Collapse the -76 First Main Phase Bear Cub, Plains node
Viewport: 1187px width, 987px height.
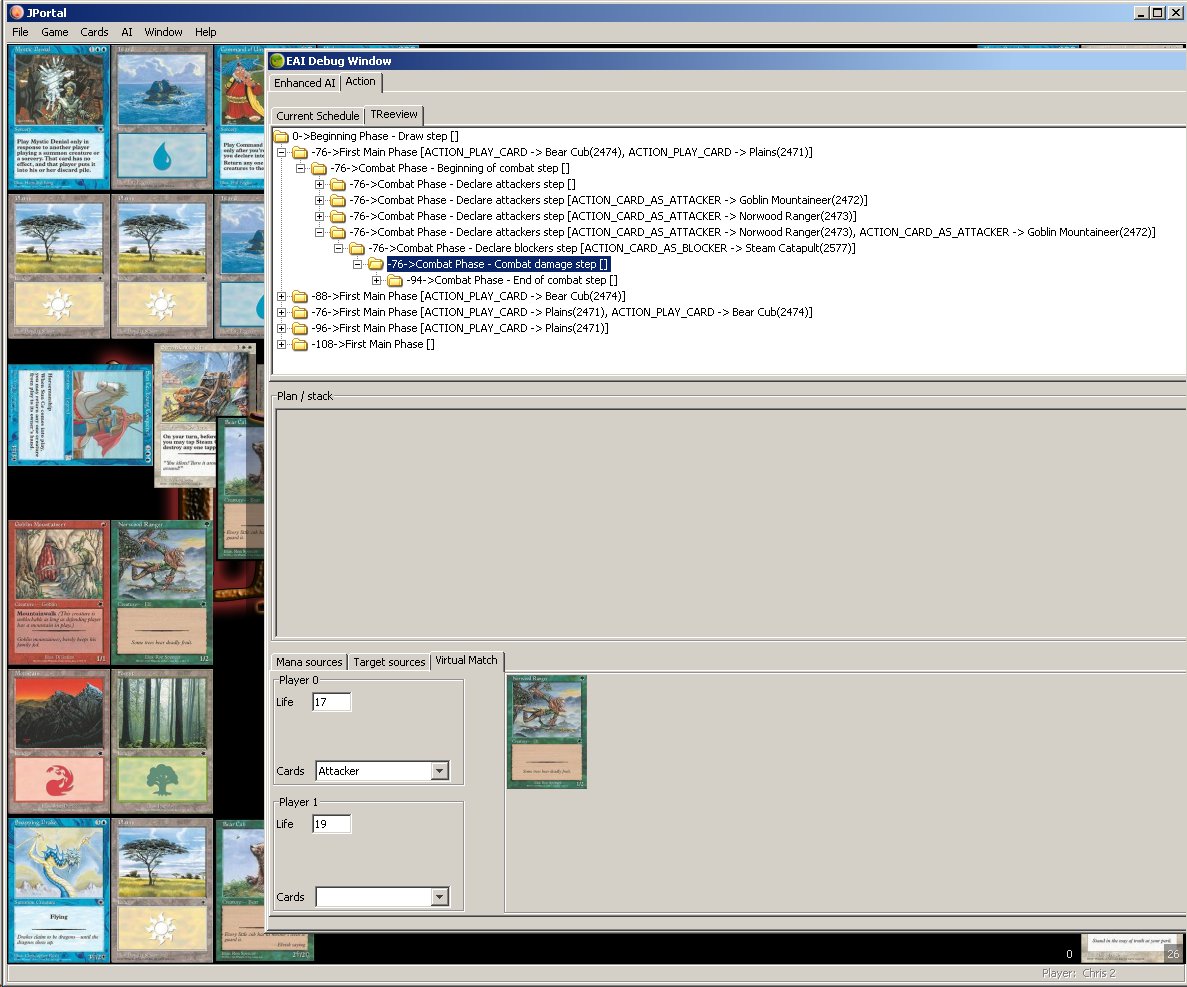coord(282,152)
